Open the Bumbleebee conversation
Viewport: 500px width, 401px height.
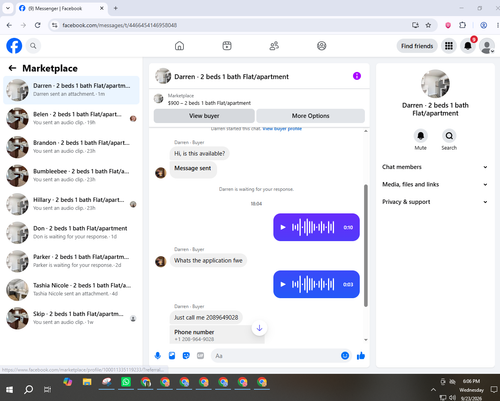71,175
